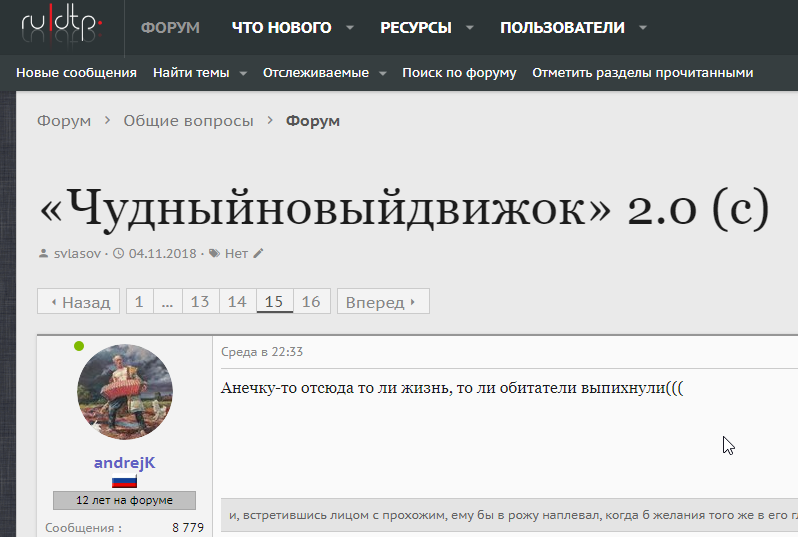The image size is (798, 537).
Task: Open Поиск по форуму link
Action: [459, 73]
